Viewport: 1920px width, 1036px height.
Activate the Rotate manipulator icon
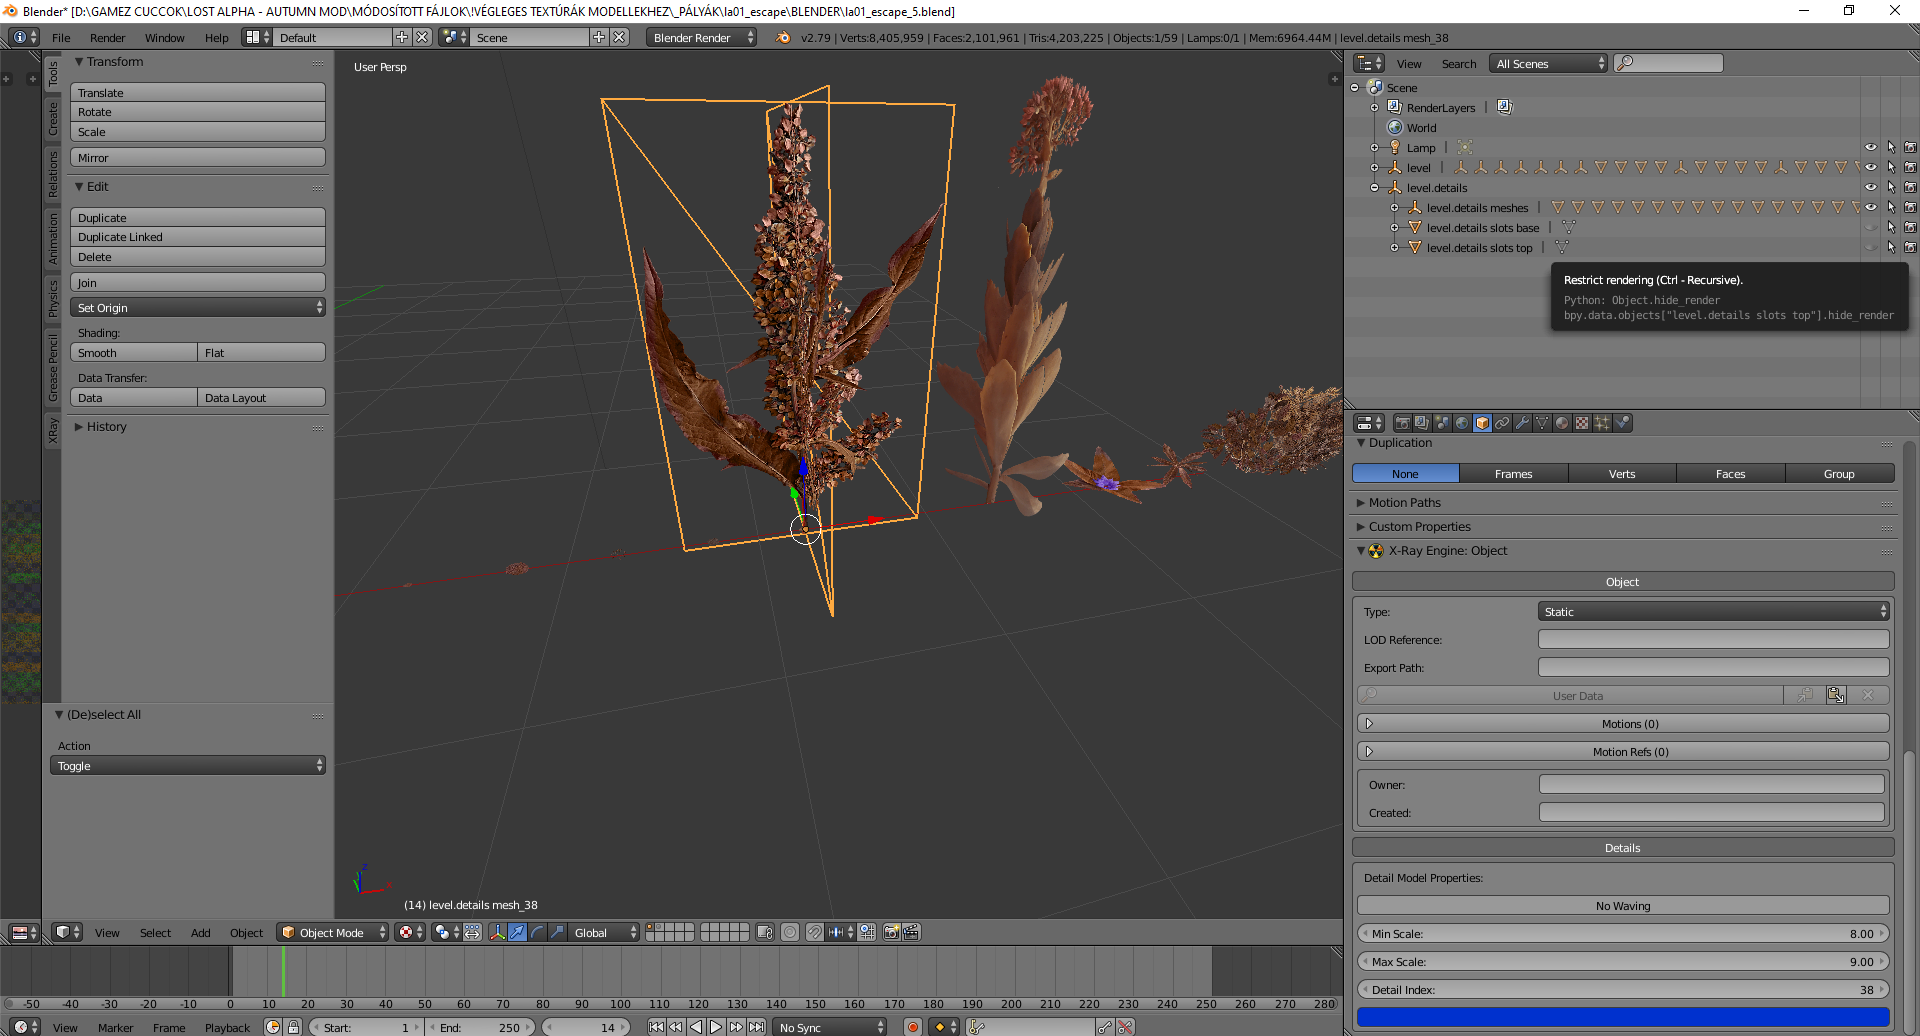(537, 932)
